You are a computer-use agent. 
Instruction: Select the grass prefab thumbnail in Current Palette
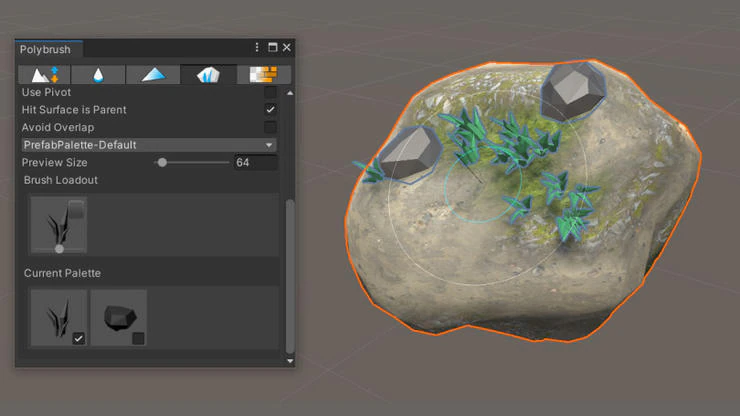point(59,318)
